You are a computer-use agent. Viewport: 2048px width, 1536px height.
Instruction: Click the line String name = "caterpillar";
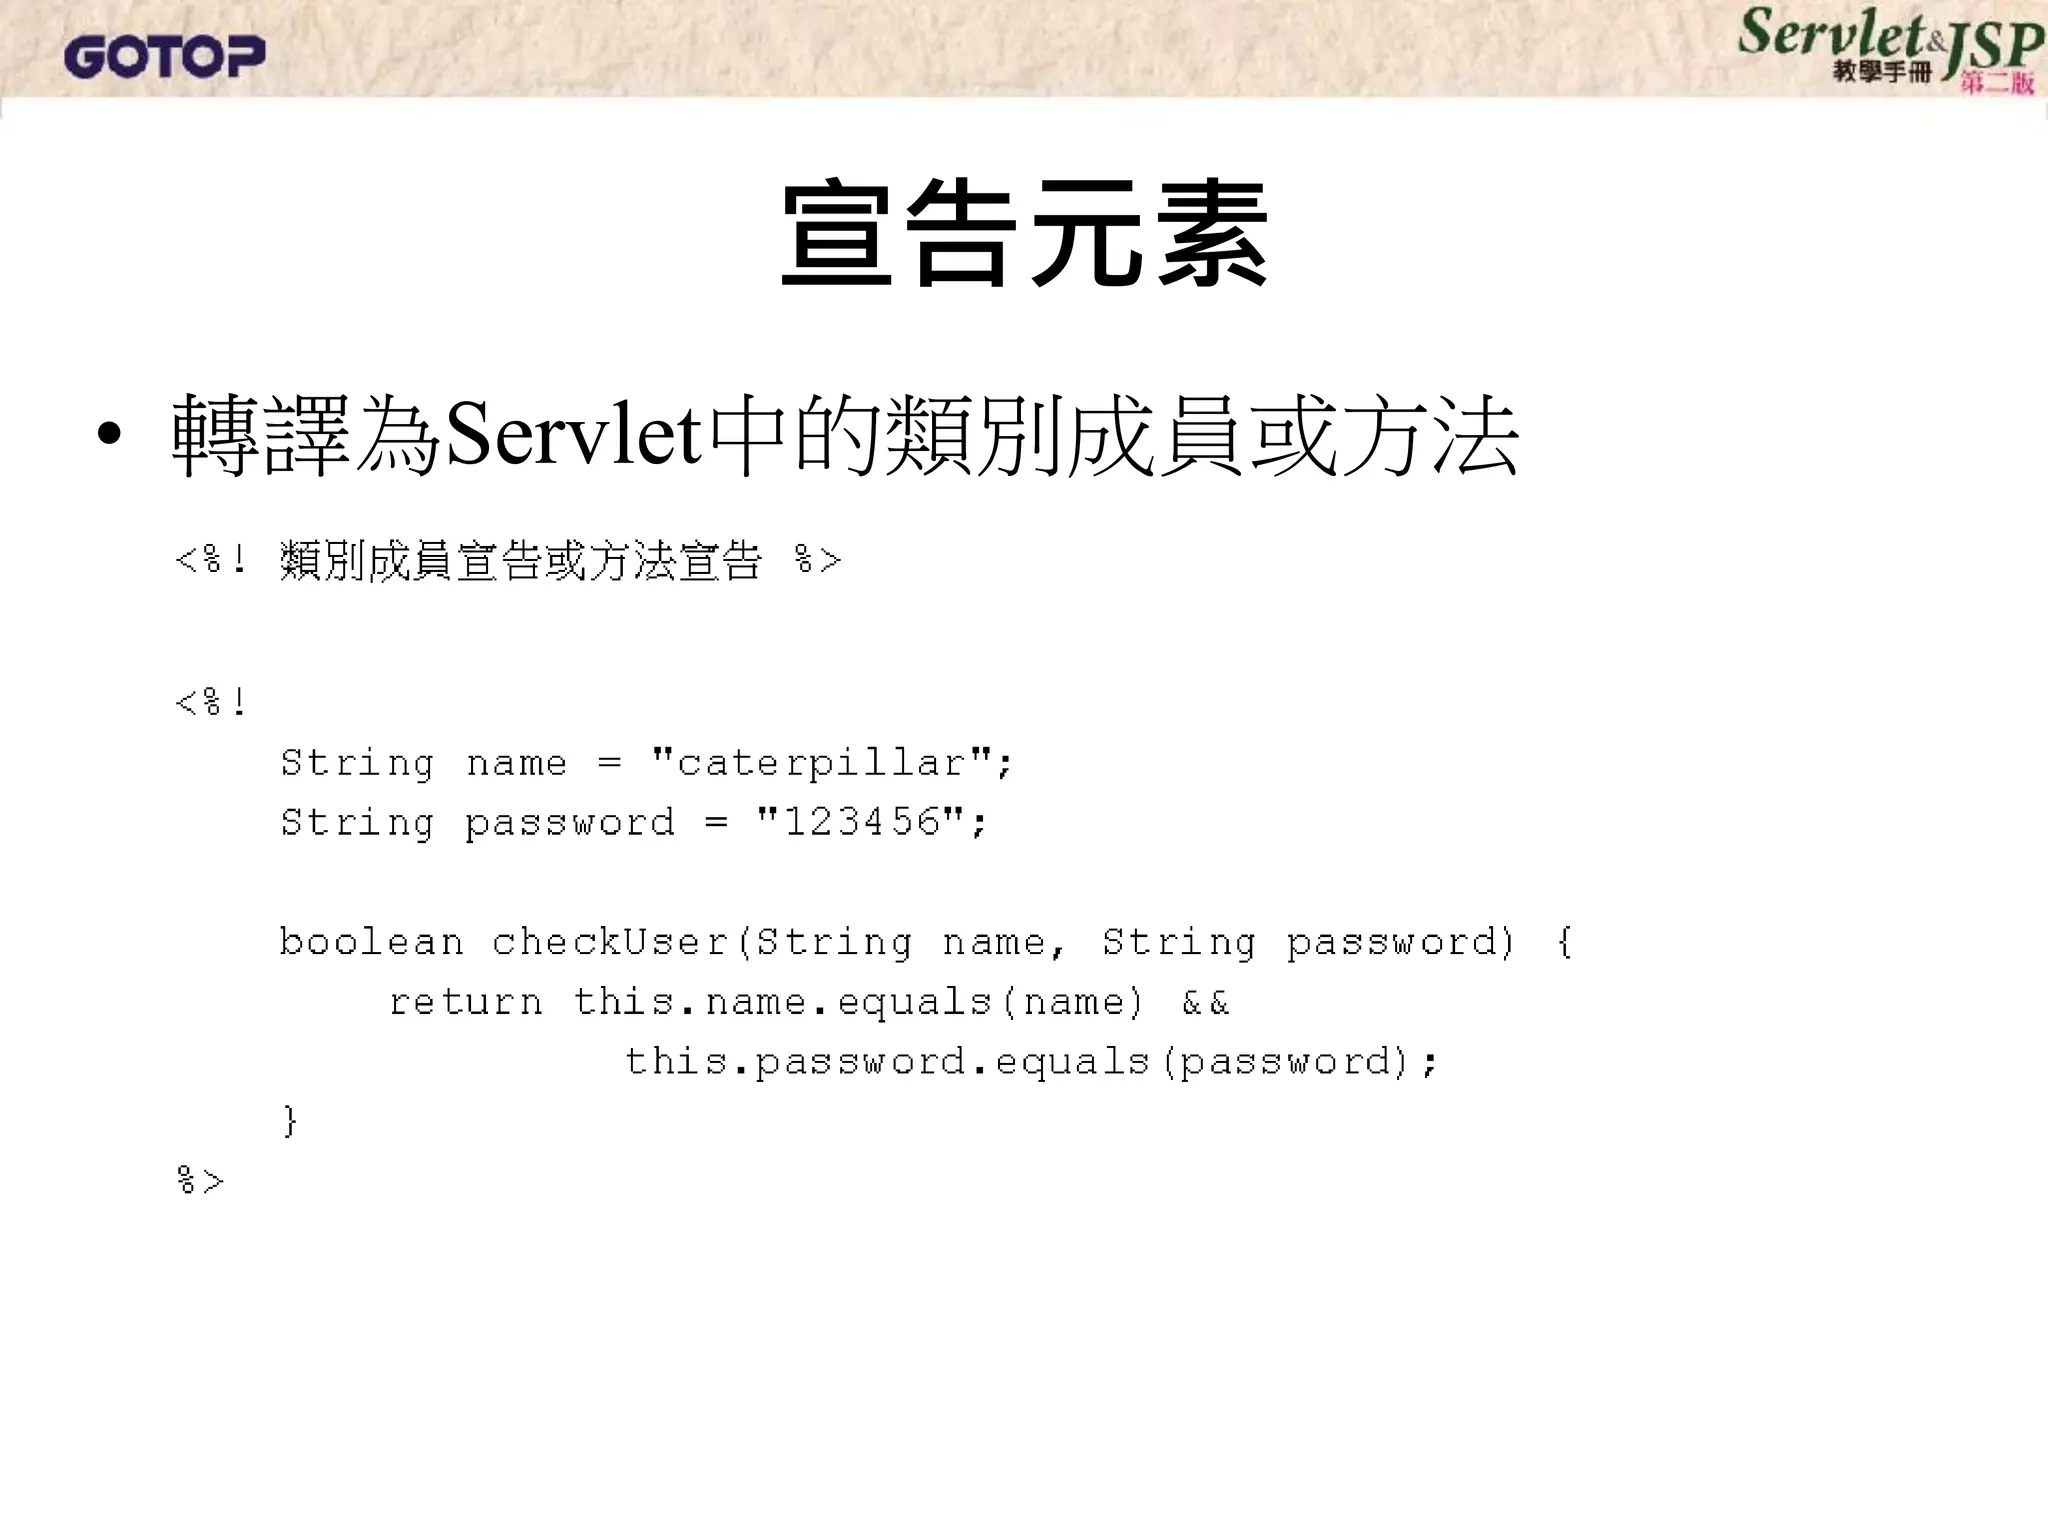pos(647,764)
